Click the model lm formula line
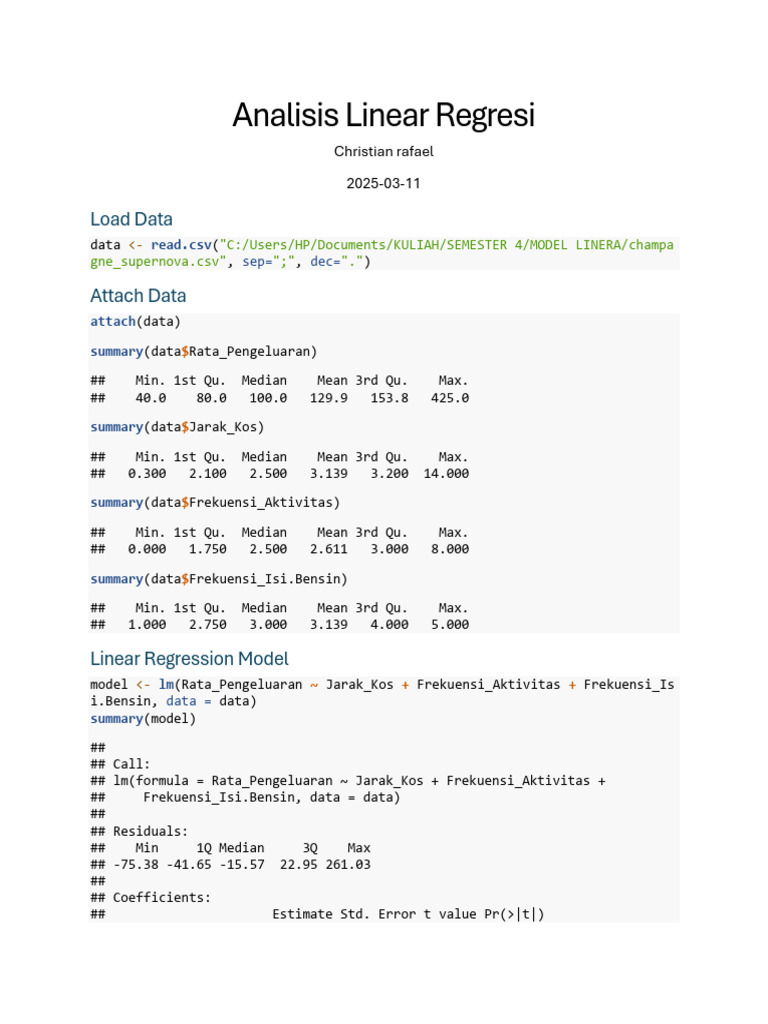The width and height of the screenshot is (768, 1024). [x=382, y=693]
